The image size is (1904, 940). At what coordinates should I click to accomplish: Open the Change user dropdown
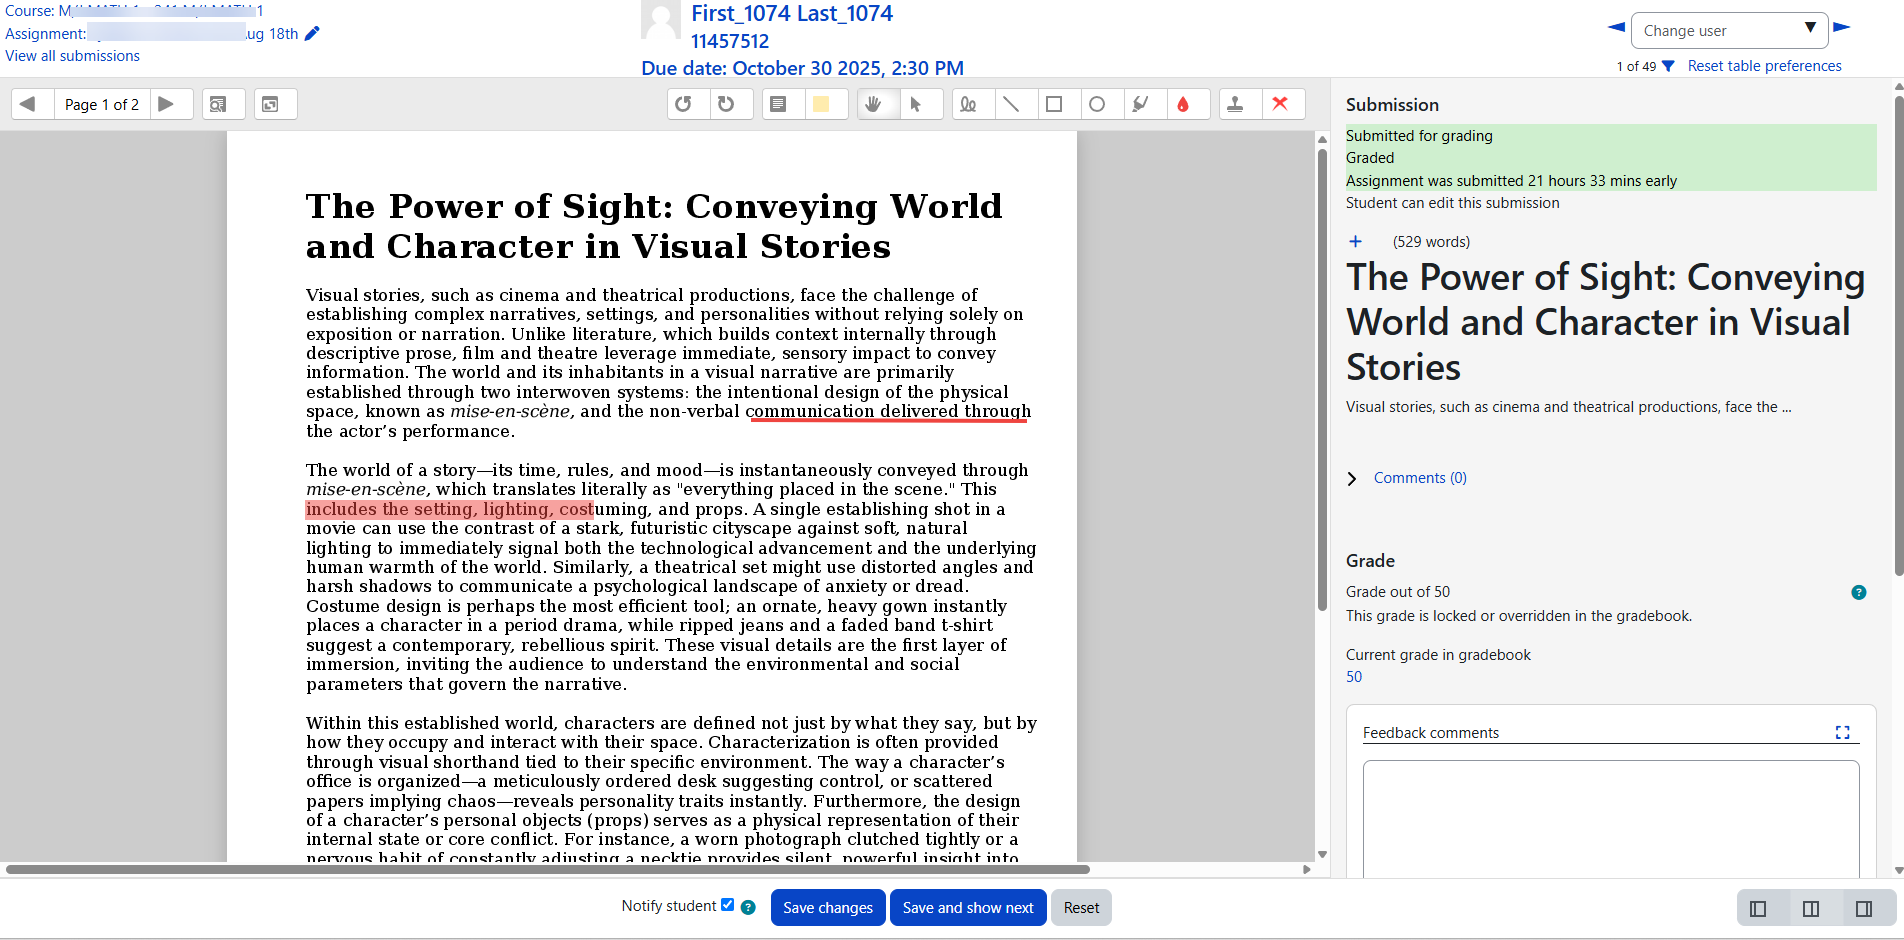tap(1729, 31)
